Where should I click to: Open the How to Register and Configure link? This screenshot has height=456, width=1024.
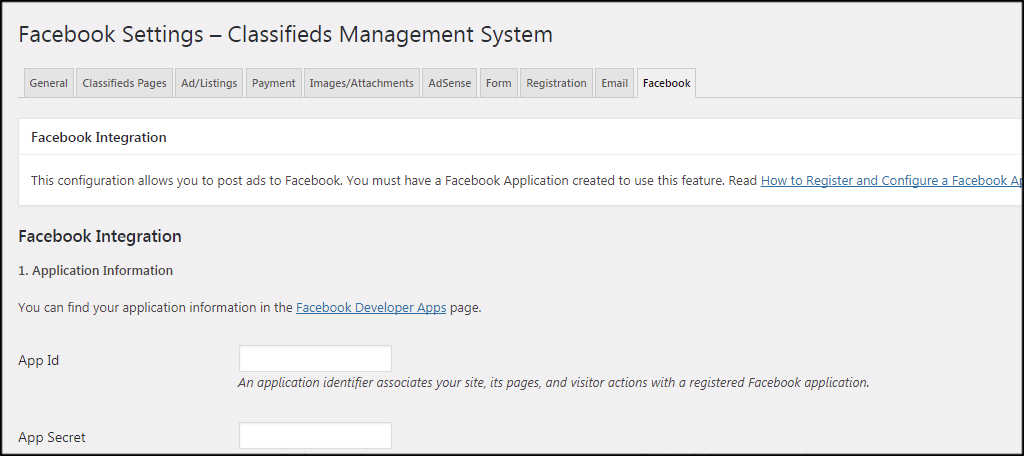(x=890, y=181)
